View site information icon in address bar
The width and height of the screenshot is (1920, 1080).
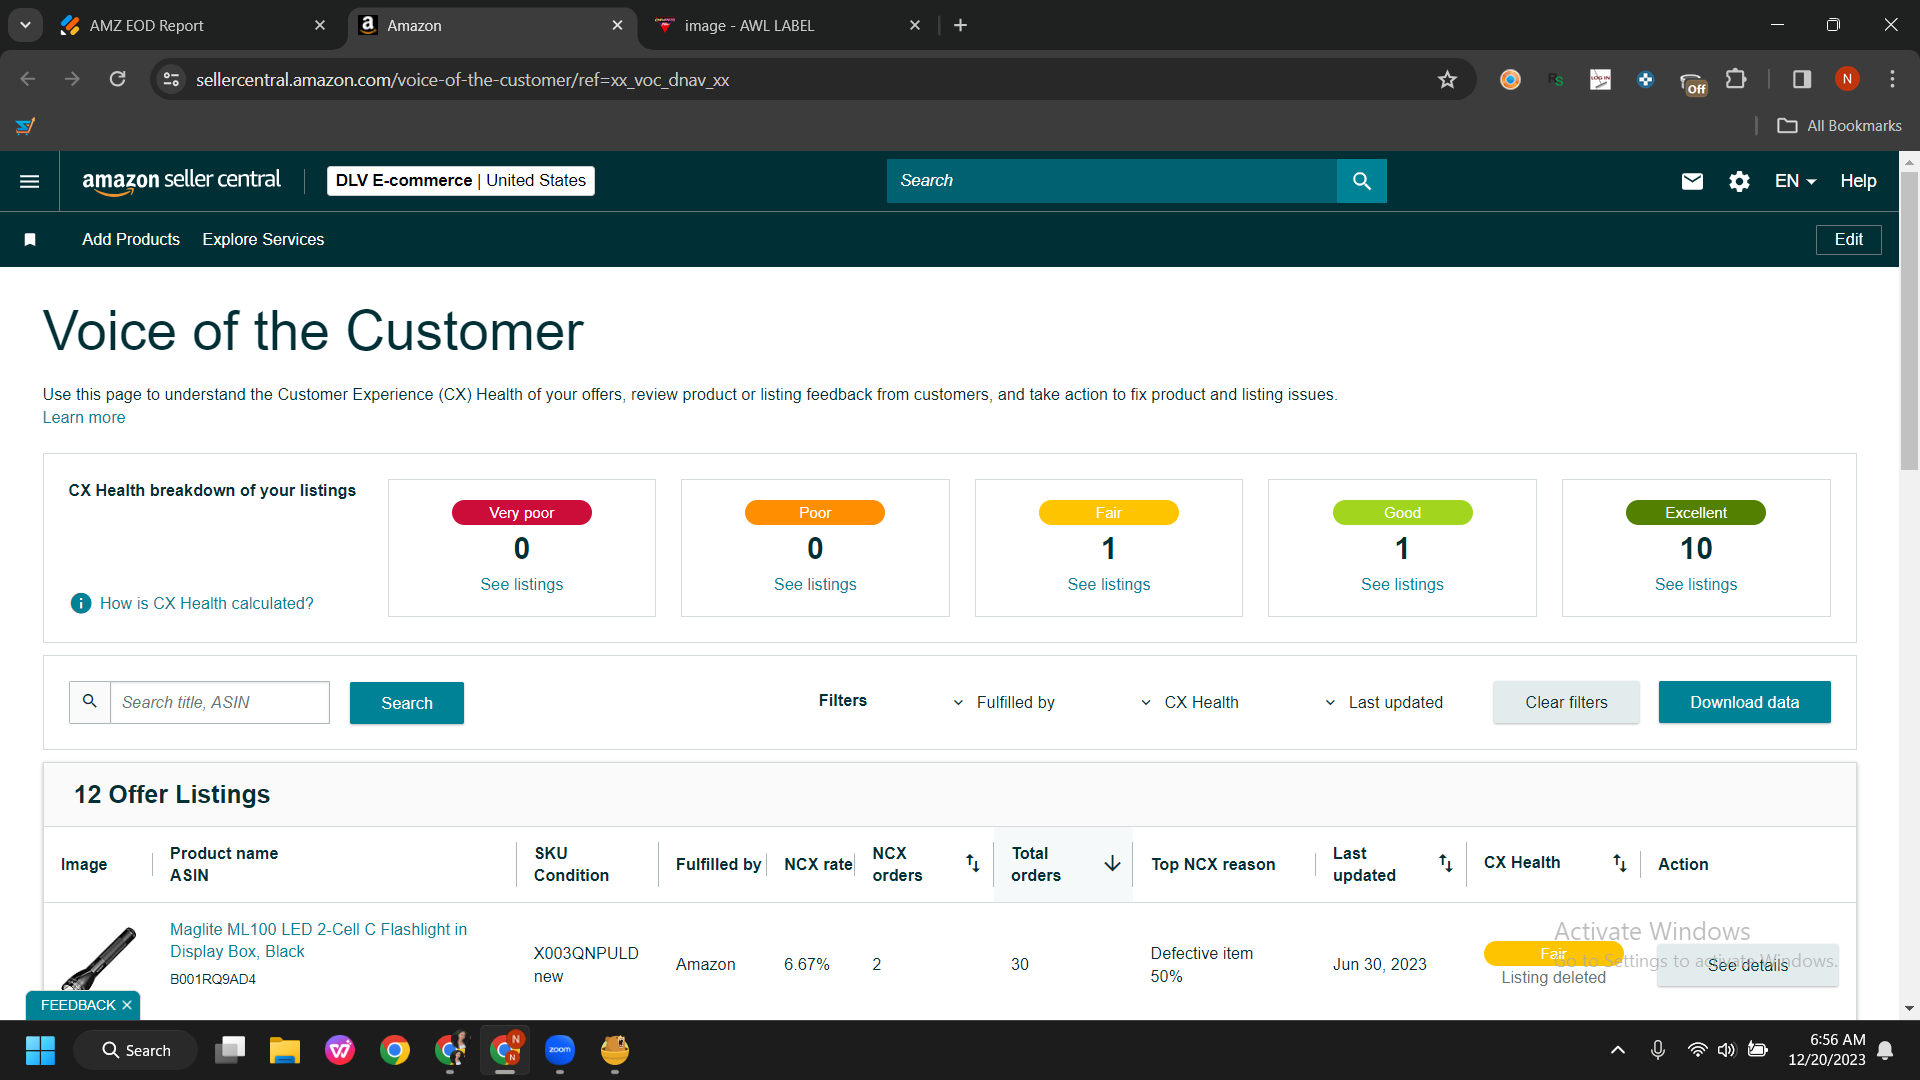(x=172, y=80)
